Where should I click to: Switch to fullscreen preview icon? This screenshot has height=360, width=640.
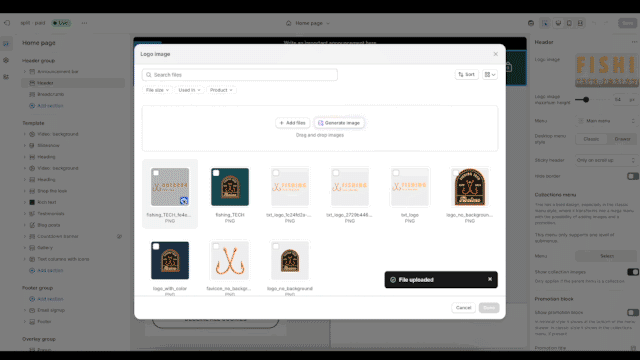tap(580, 23)
